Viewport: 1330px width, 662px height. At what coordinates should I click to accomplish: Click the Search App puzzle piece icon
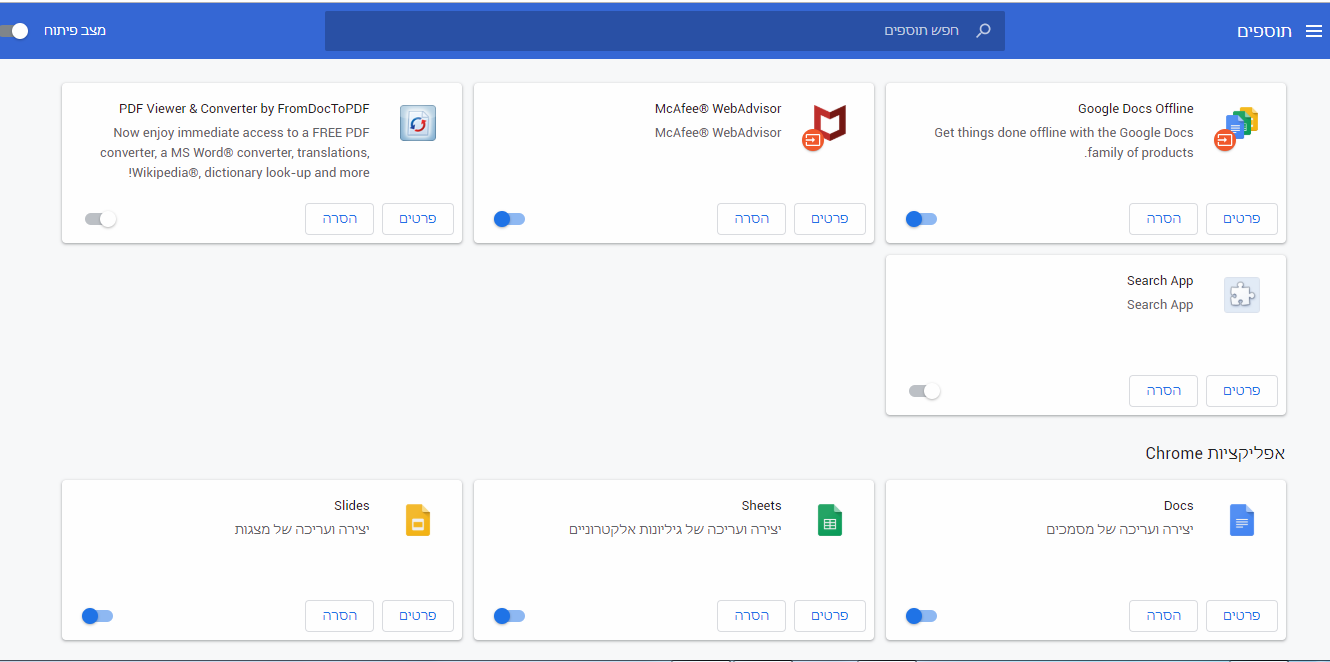point(1242,295)
